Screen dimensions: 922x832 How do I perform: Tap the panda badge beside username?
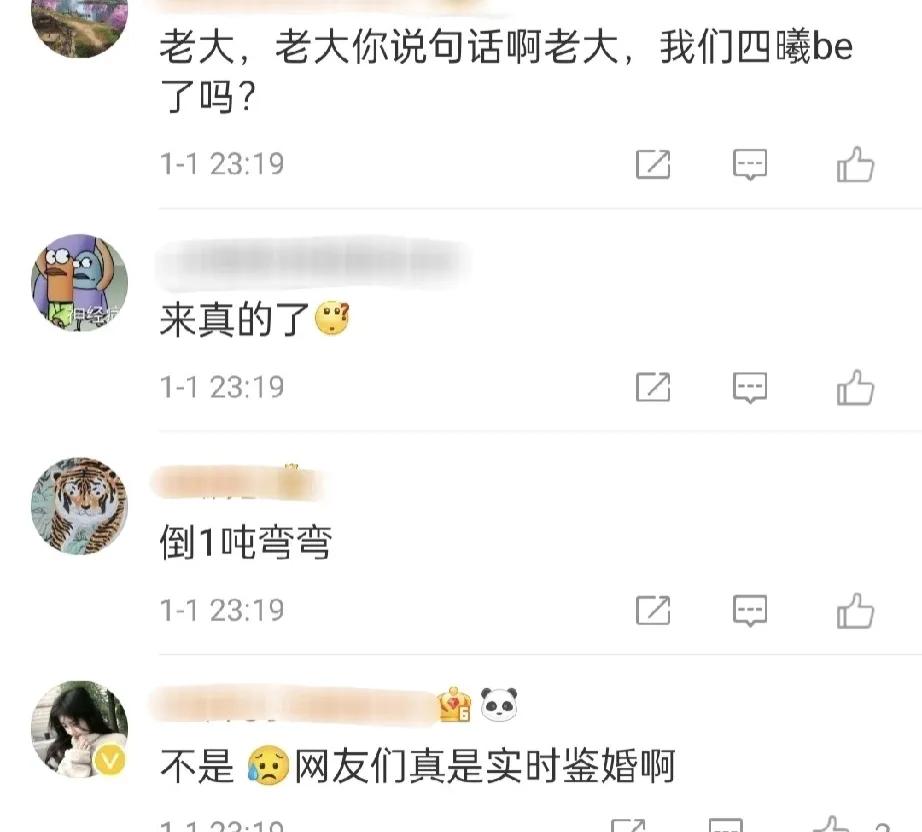coord(499,704)
